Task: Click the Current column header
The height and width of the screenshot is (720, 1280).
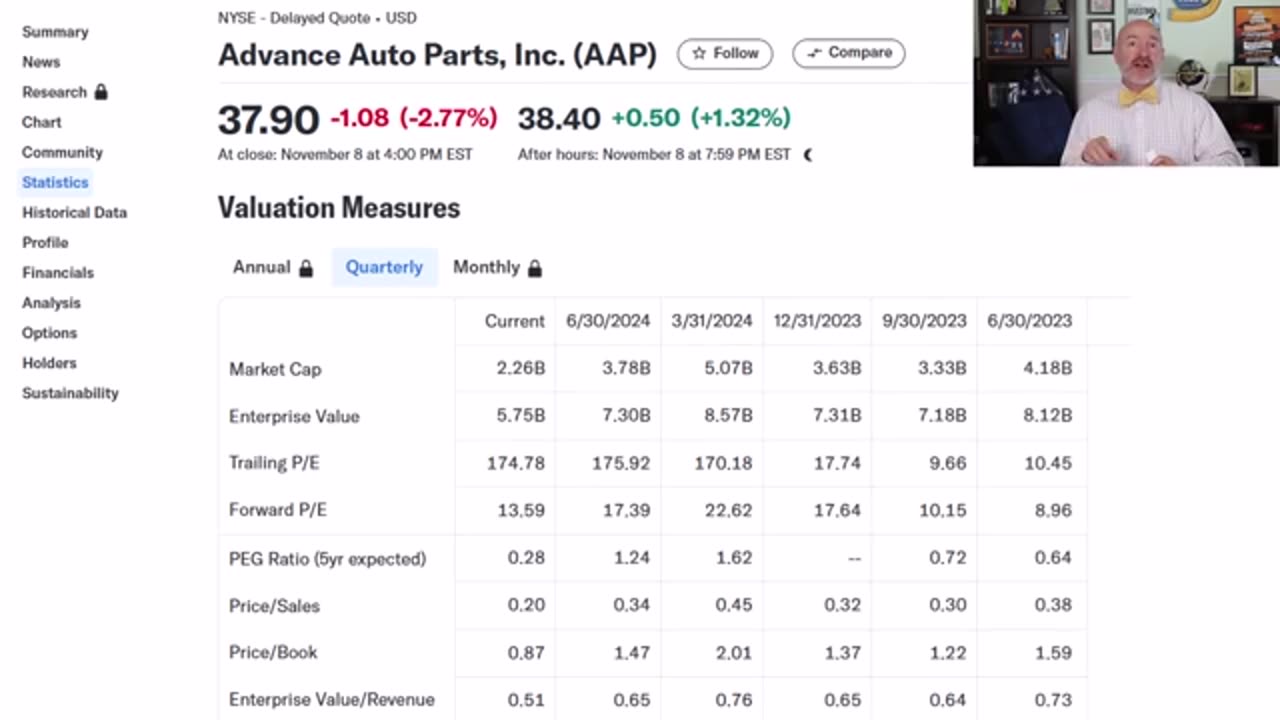Action: 515,321
